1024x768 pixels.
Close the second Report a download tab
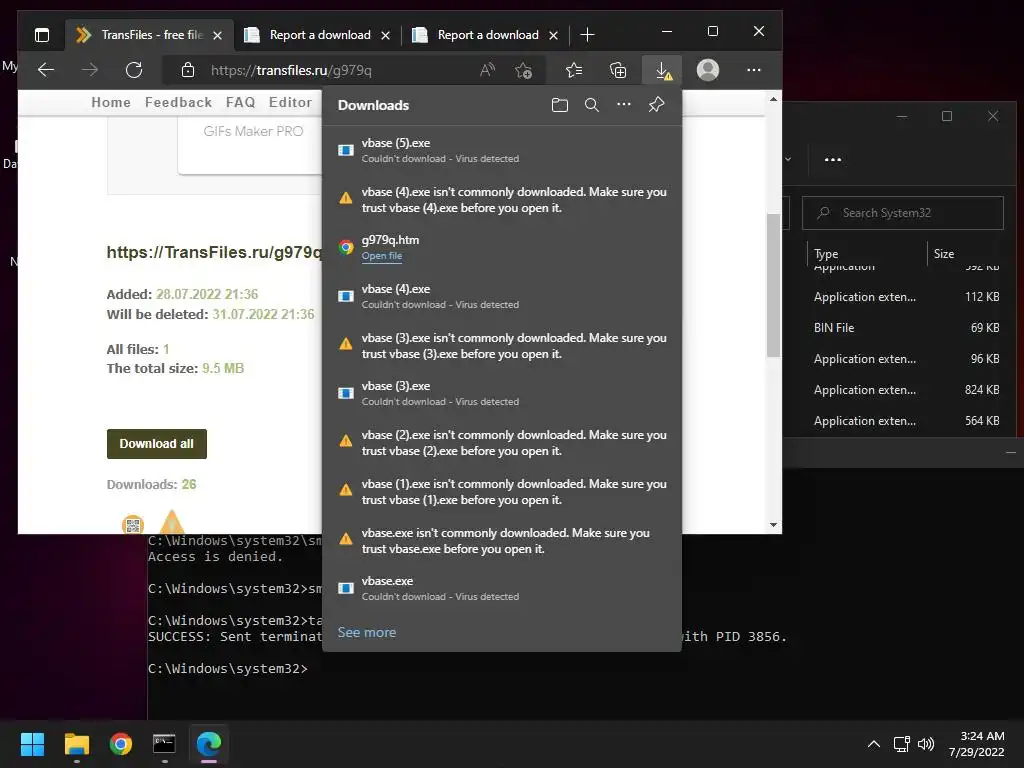(553, 35)
